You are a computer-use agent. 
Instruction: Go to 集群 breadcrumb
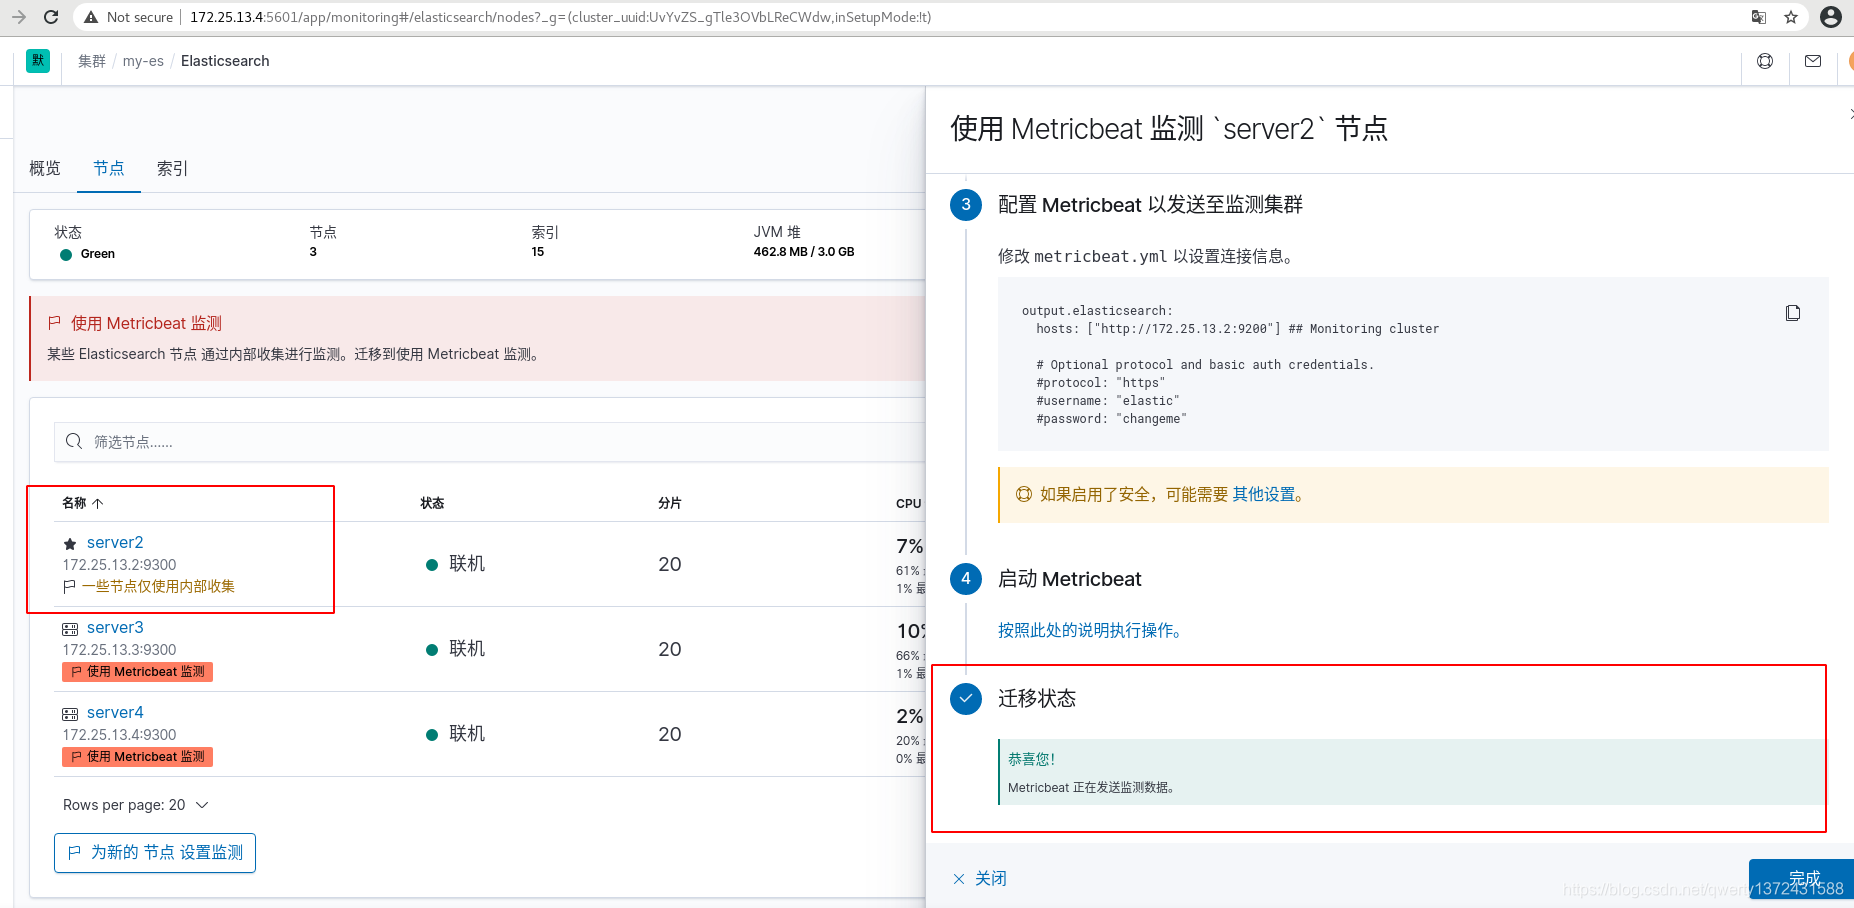tap(92, 61)
